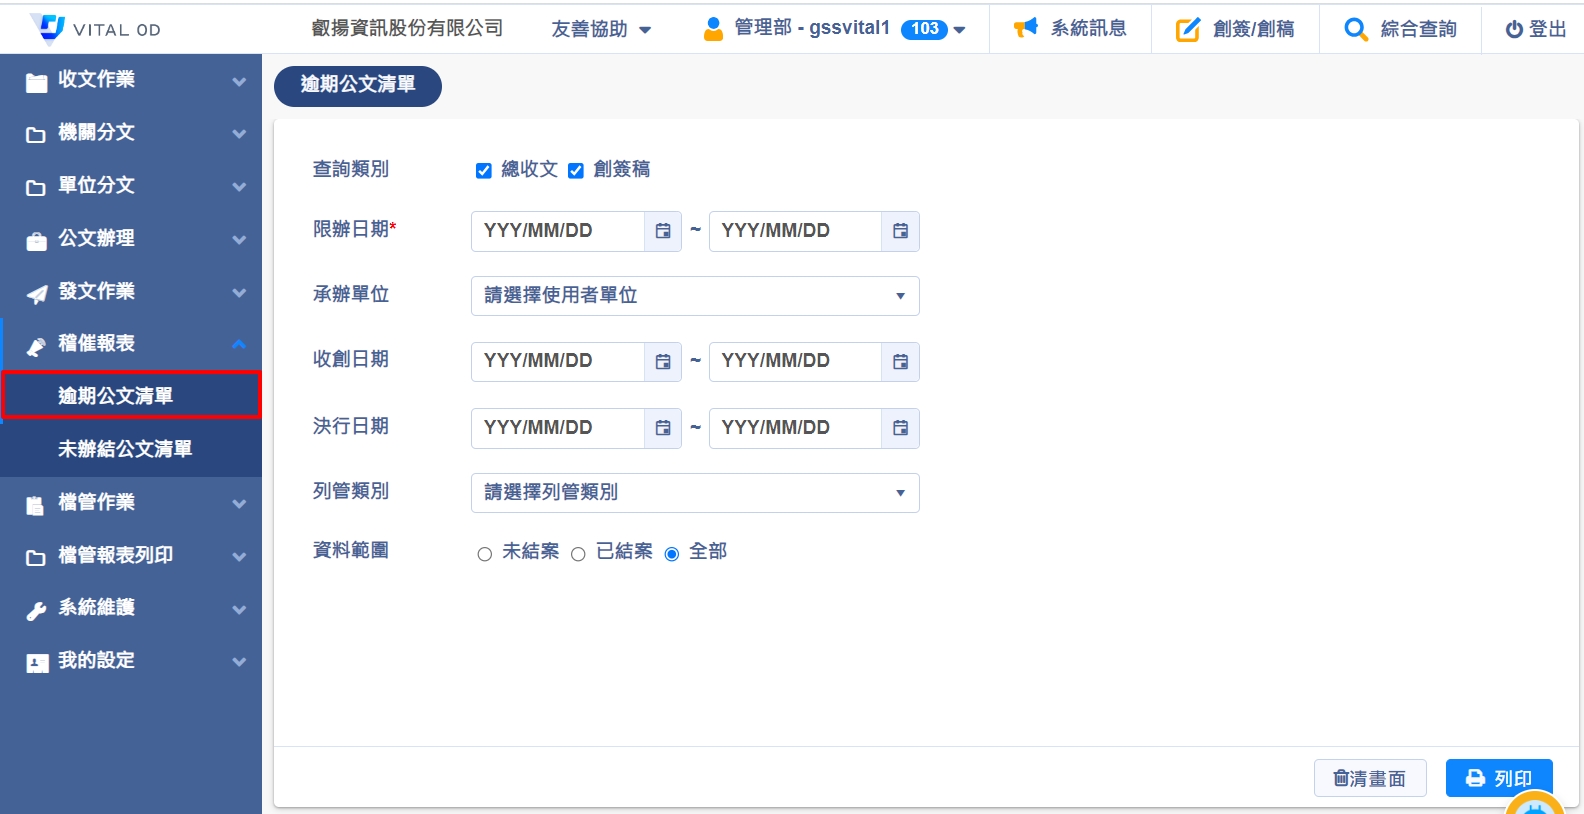Screen dimensions: 1584x814
Task: Open calendar picker for 限辦日期 end date
Action: (900, 231)
